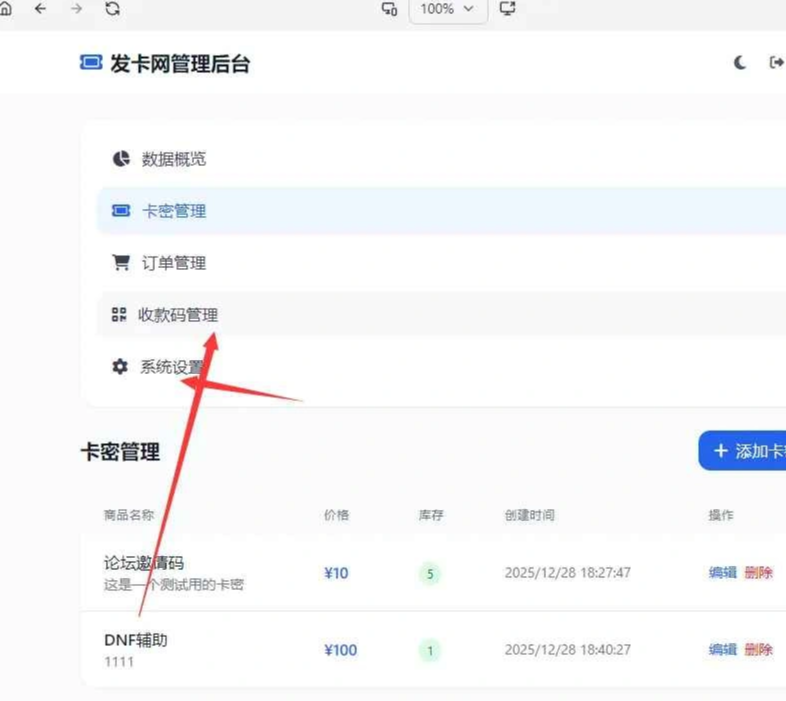Click the stock badge showing 5

click(430, 574)
